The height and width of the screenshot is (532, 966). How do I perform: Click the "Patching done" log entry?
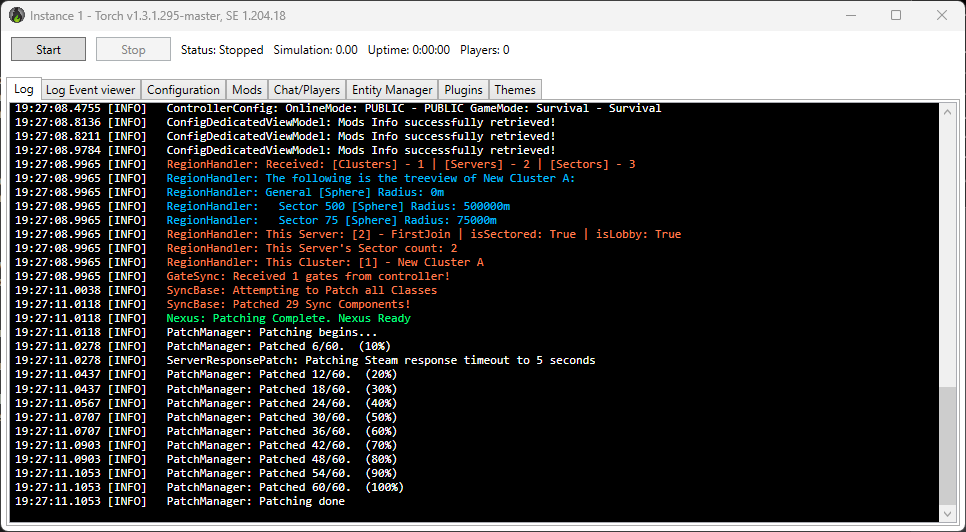coord(255,501)
